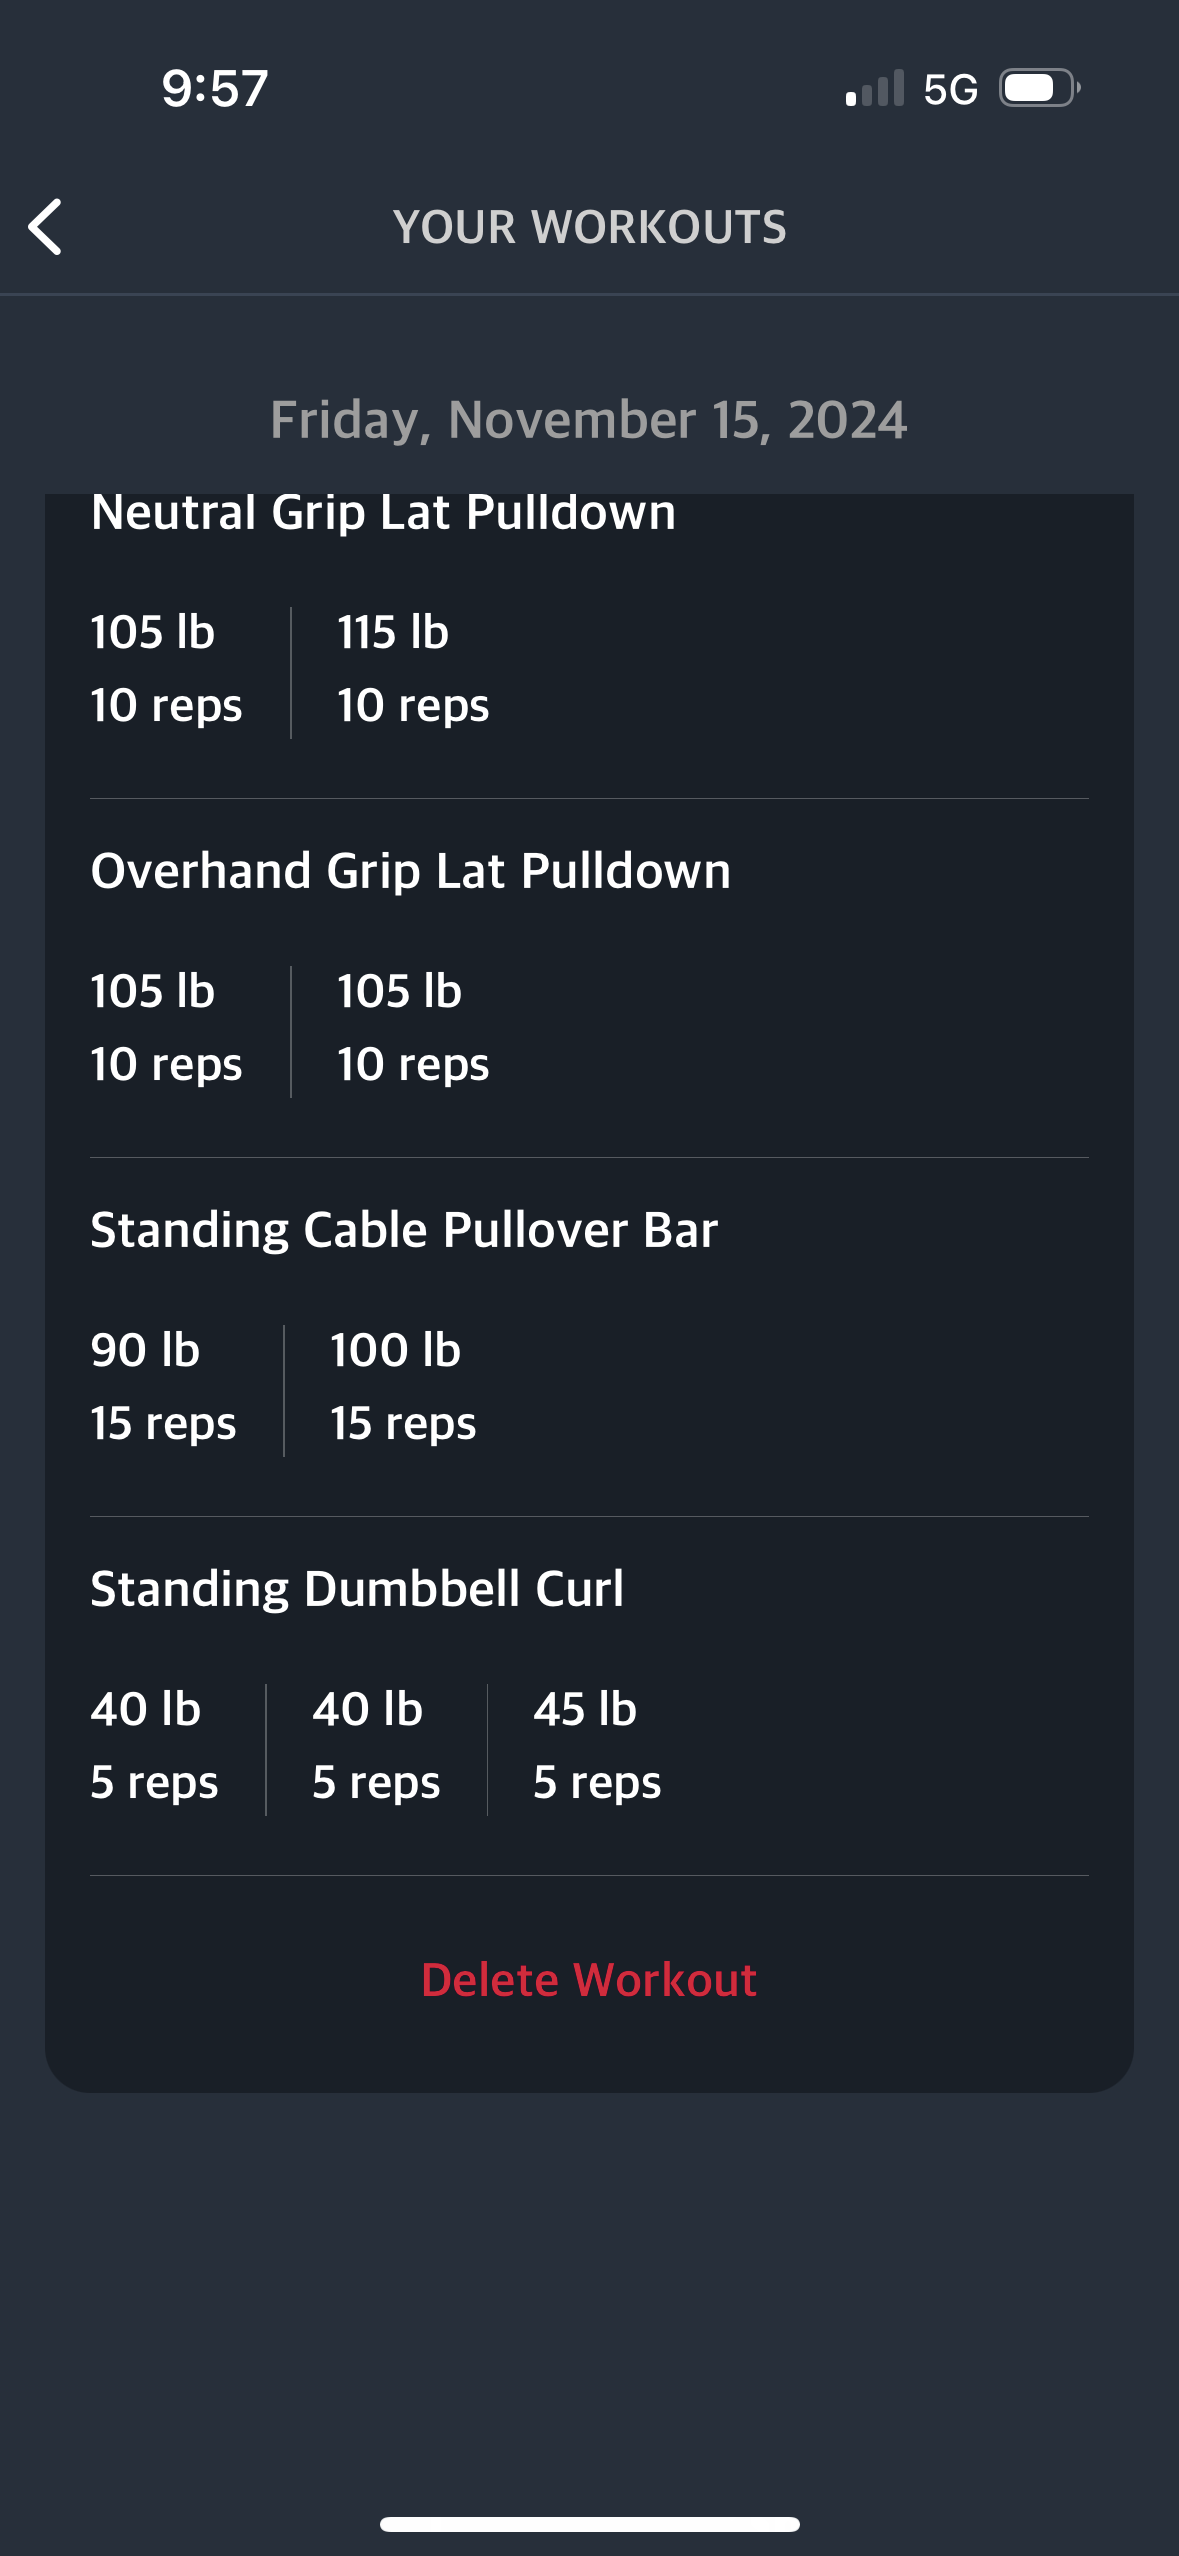
Task: Tap the battery status icon
Action: click(1039, 88)
